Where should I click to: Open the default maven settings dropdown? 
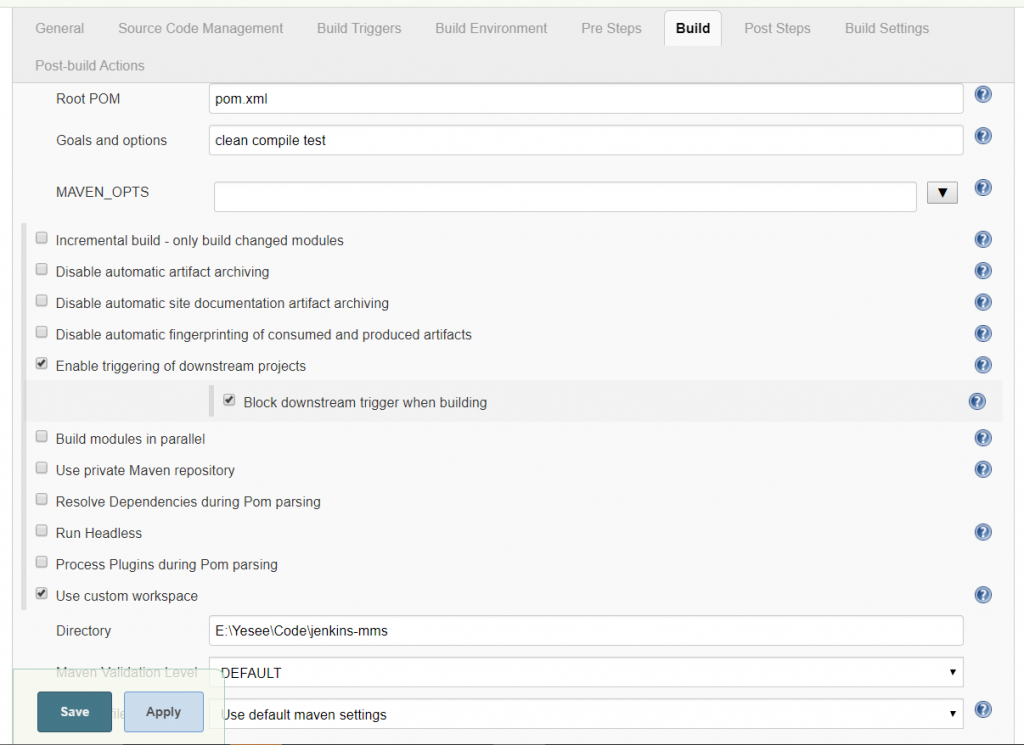pyautogui.click(x=586, y=714)
